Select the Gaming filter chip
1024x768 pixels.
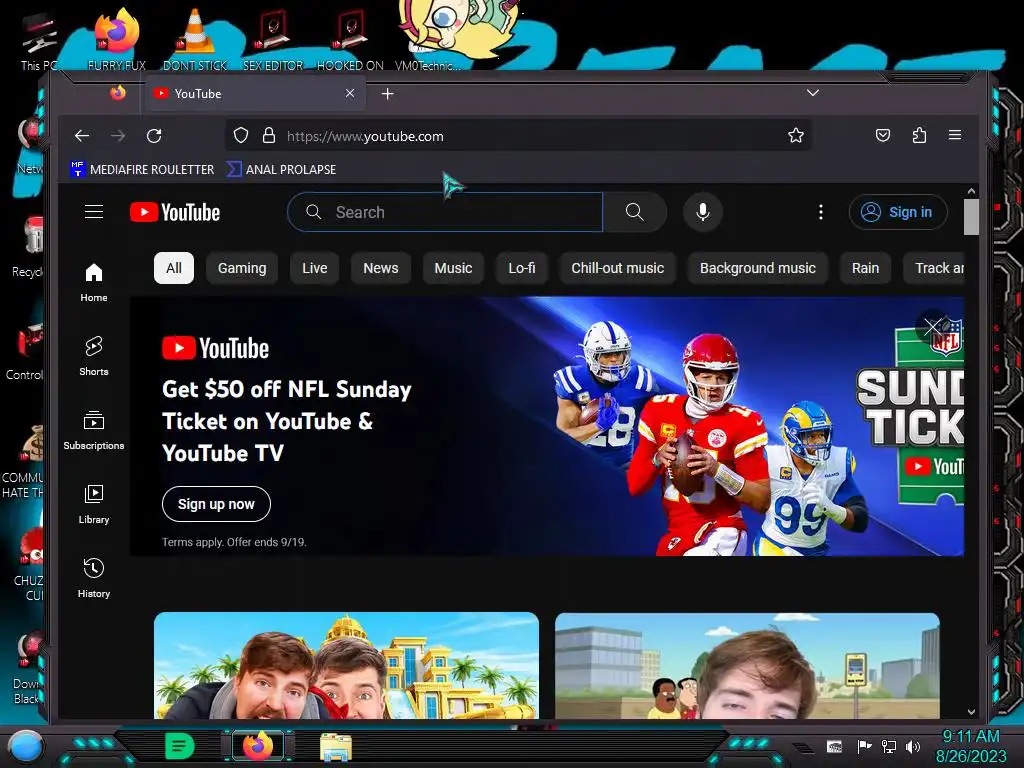242,268
